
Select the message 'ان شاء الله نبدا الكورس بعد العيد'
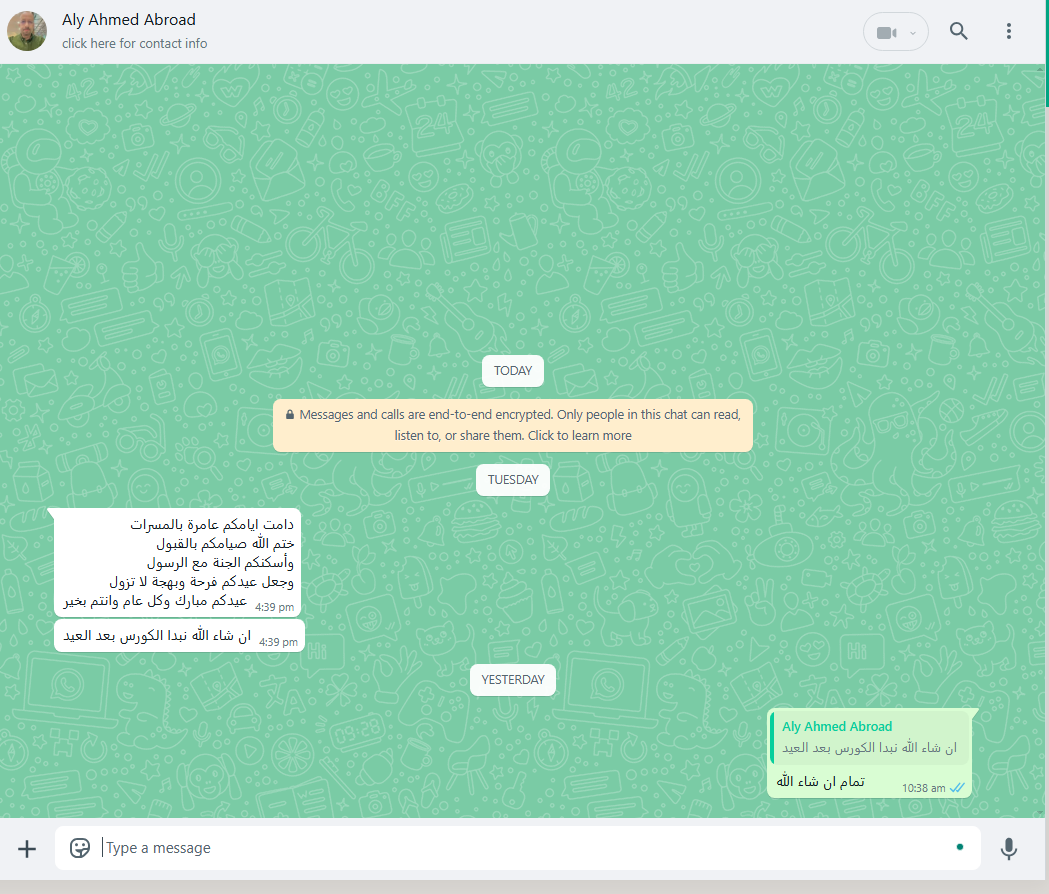[x=179, y=636]
